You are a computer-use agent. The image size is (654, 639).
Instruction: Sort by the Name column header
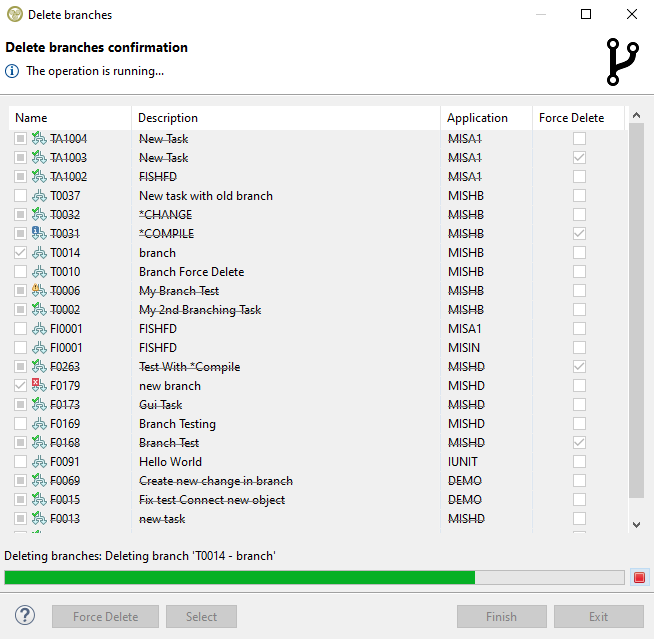click(70, 118)
